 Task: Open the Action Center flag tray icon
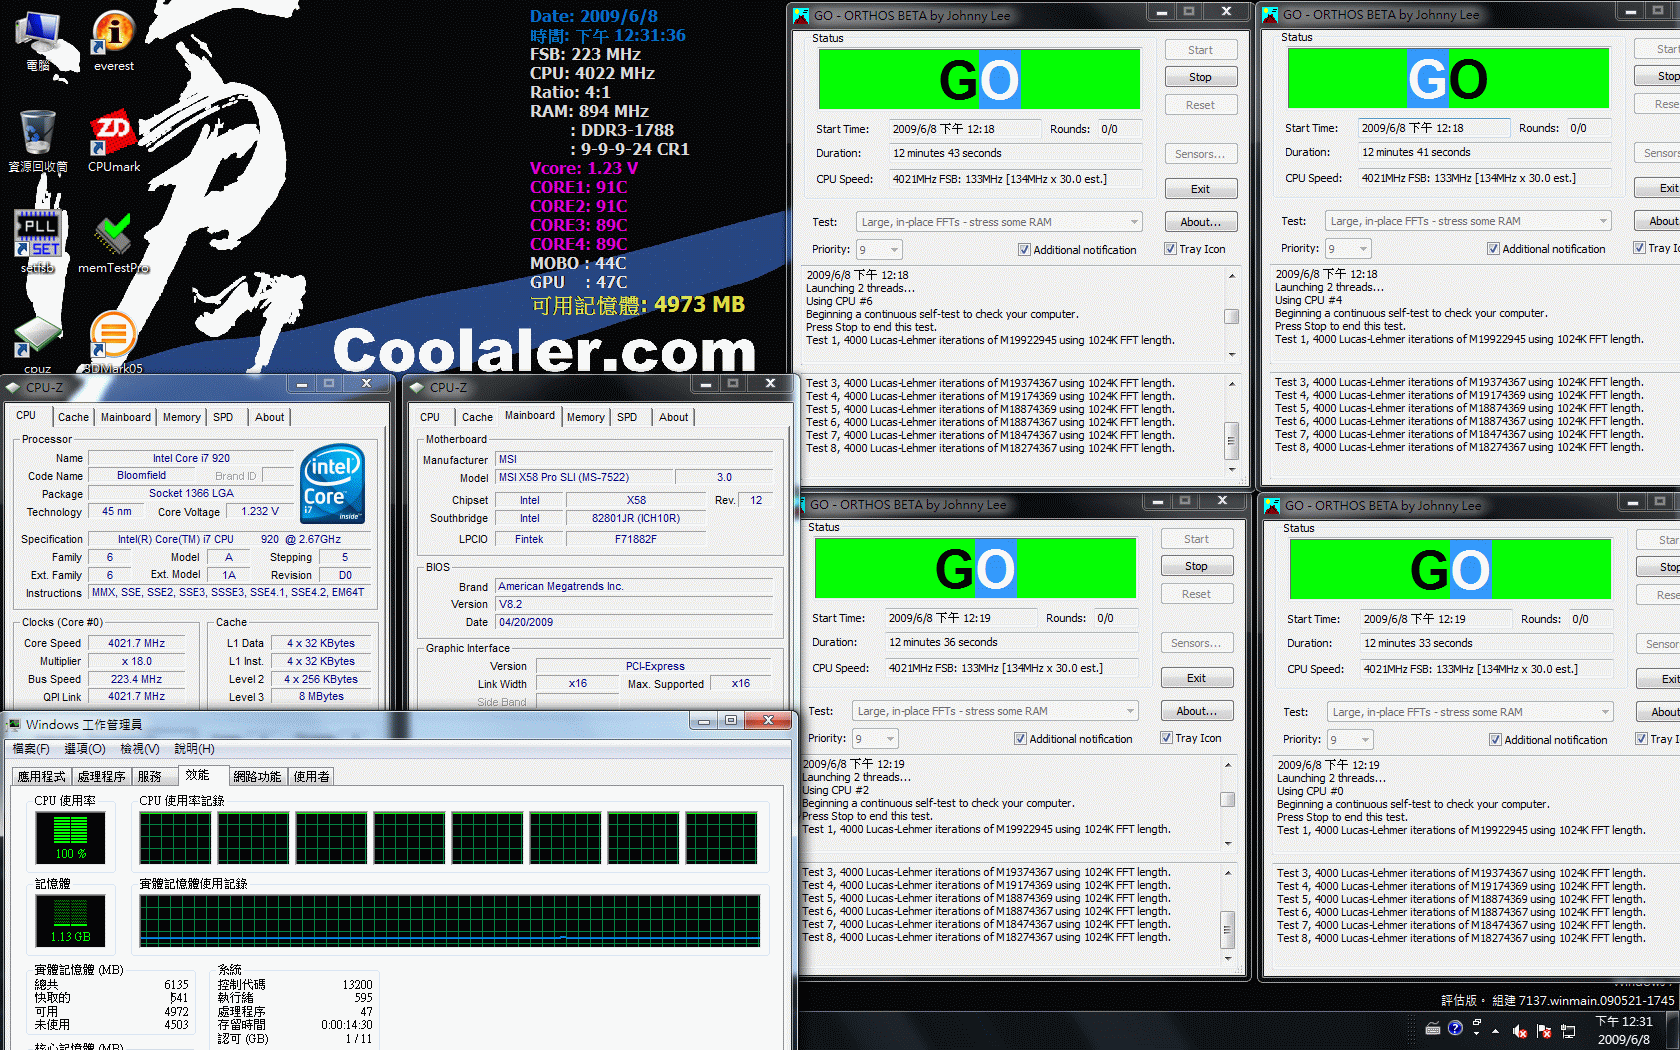click(x=1543, y=1030)
